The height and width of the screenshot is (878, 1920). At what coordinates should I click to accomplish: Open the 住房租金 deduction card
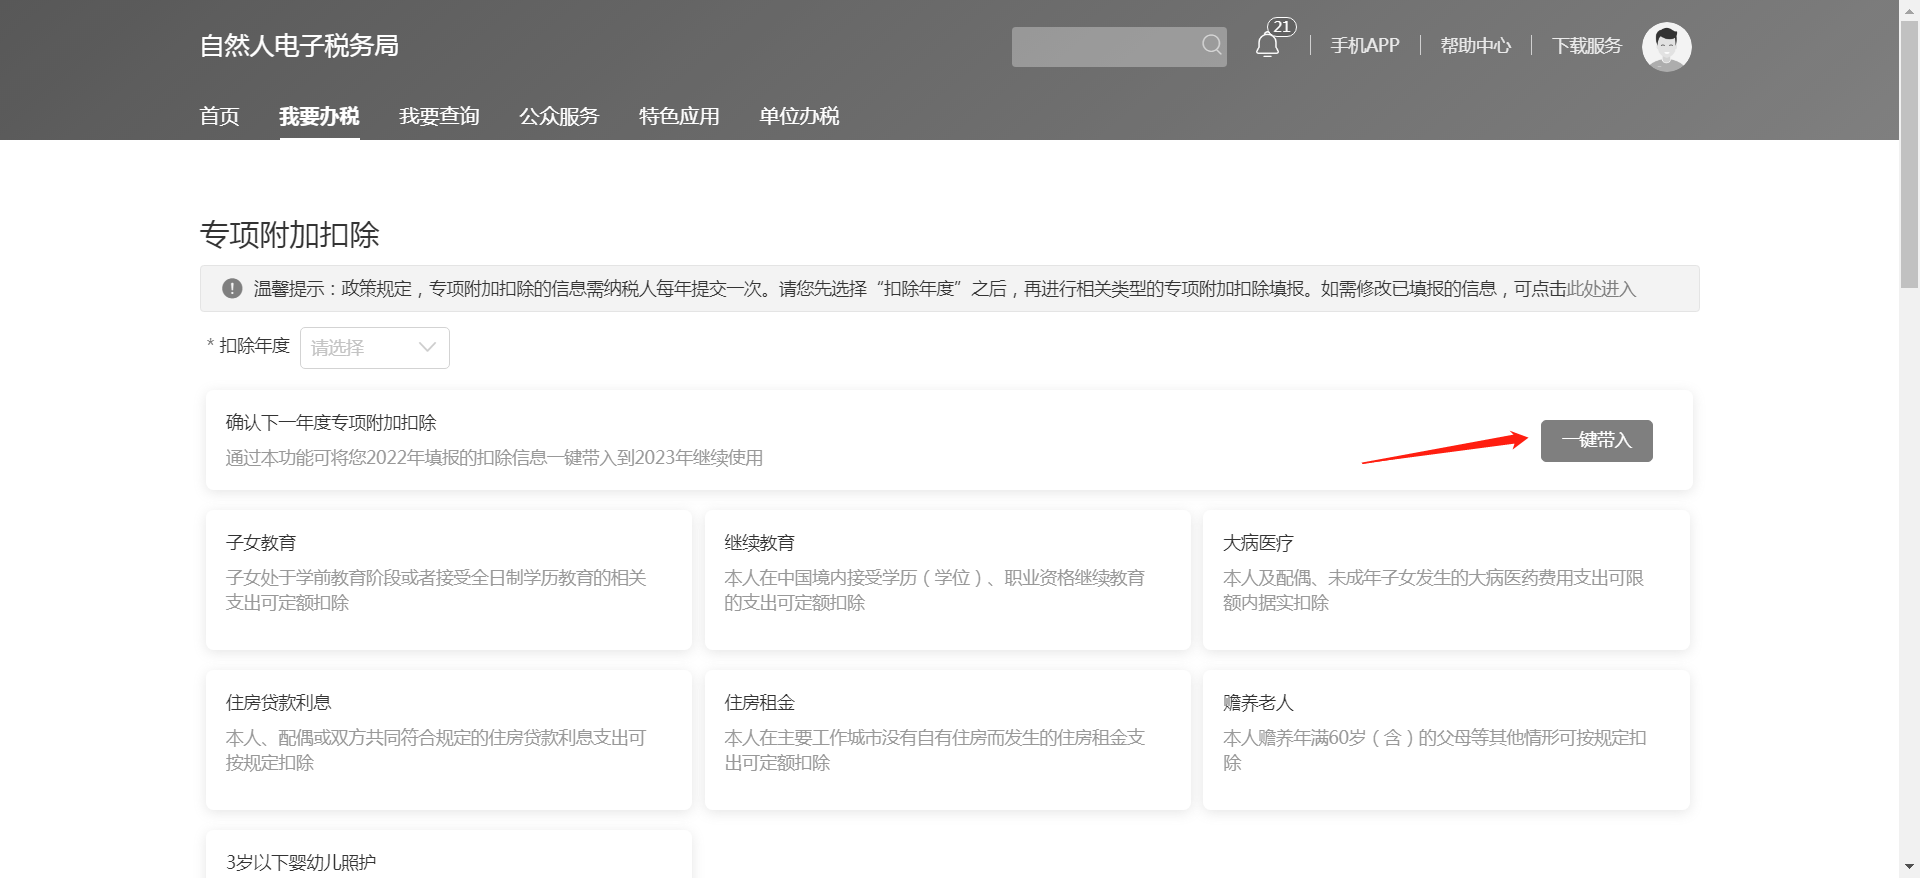(x=947, y=740)
